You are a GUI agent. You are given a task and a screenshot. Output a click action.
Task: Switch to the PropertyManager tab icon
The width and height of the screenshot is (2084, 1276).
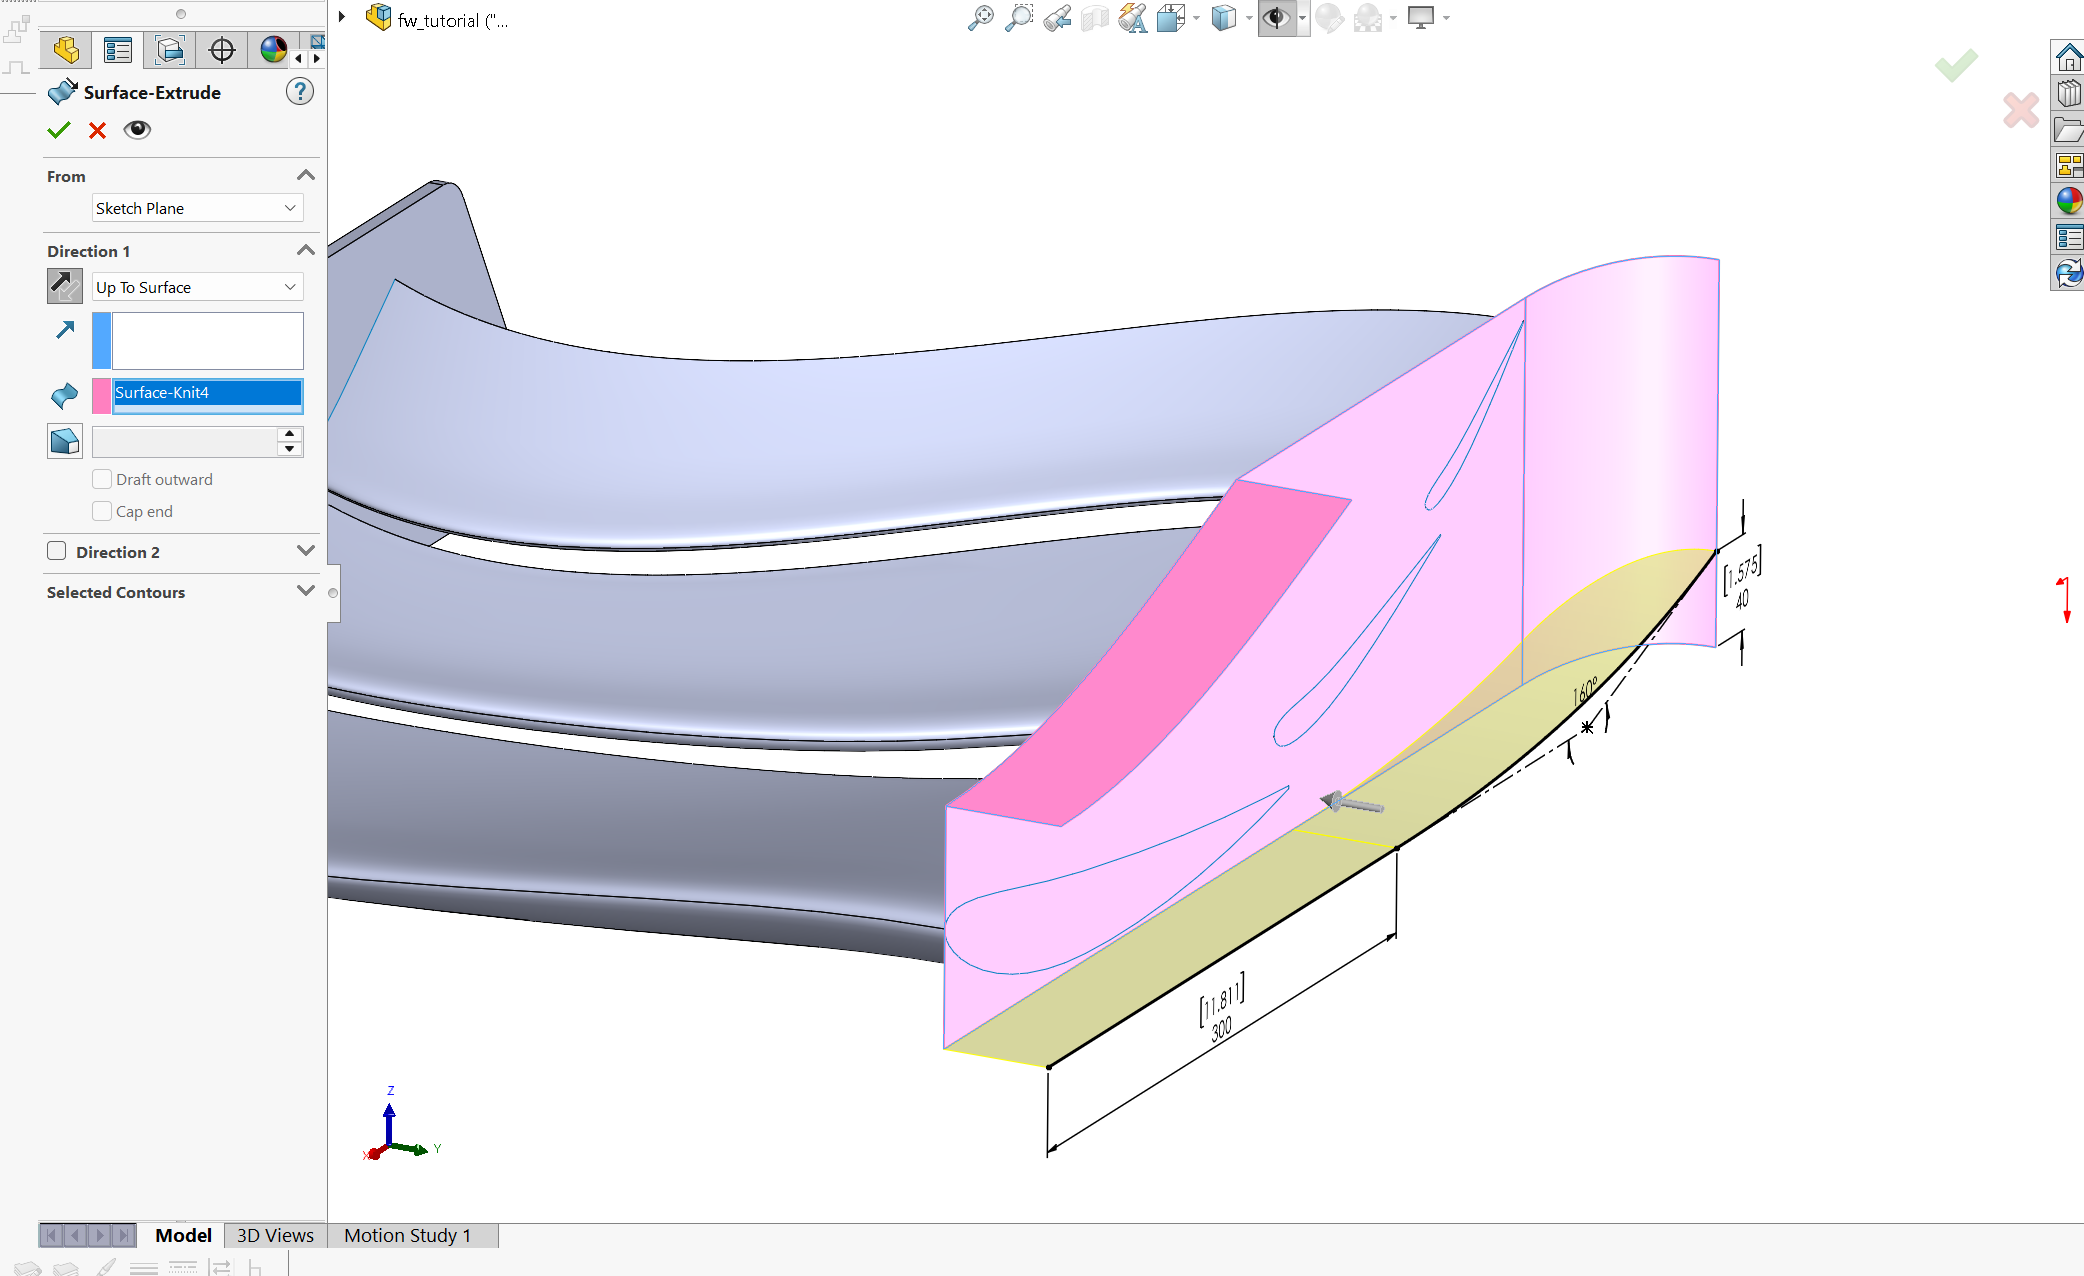(118, 50)
